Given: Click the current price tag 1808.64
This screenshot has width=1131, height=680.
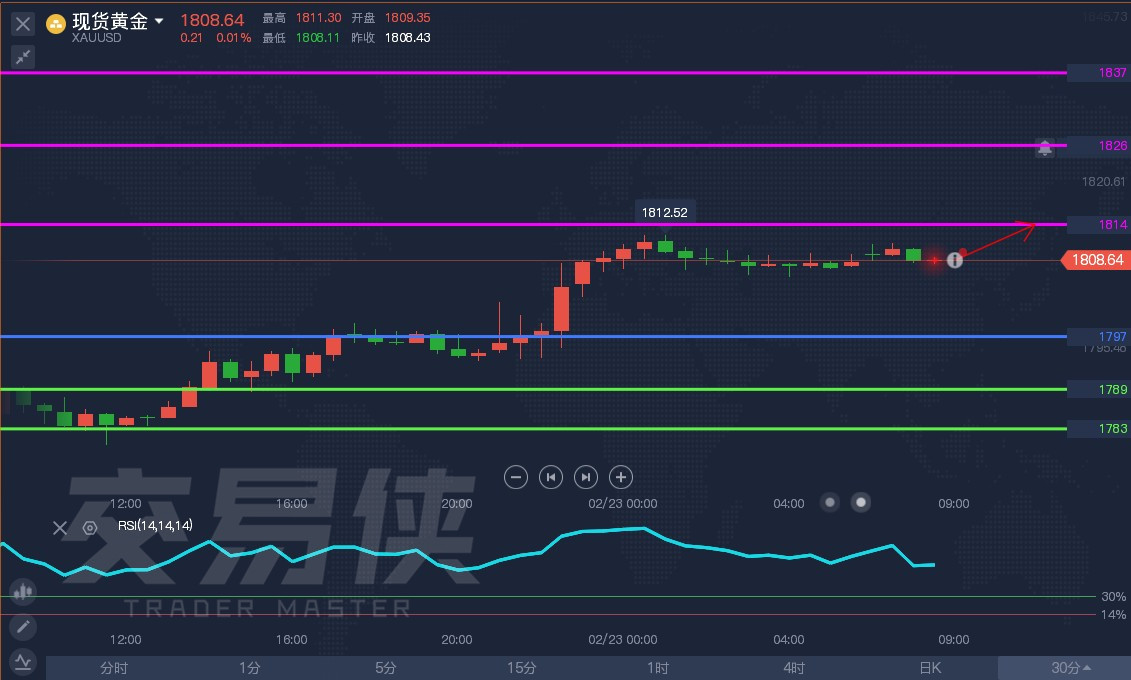Looking at the screenshot, I should (x=1096, y=260).
